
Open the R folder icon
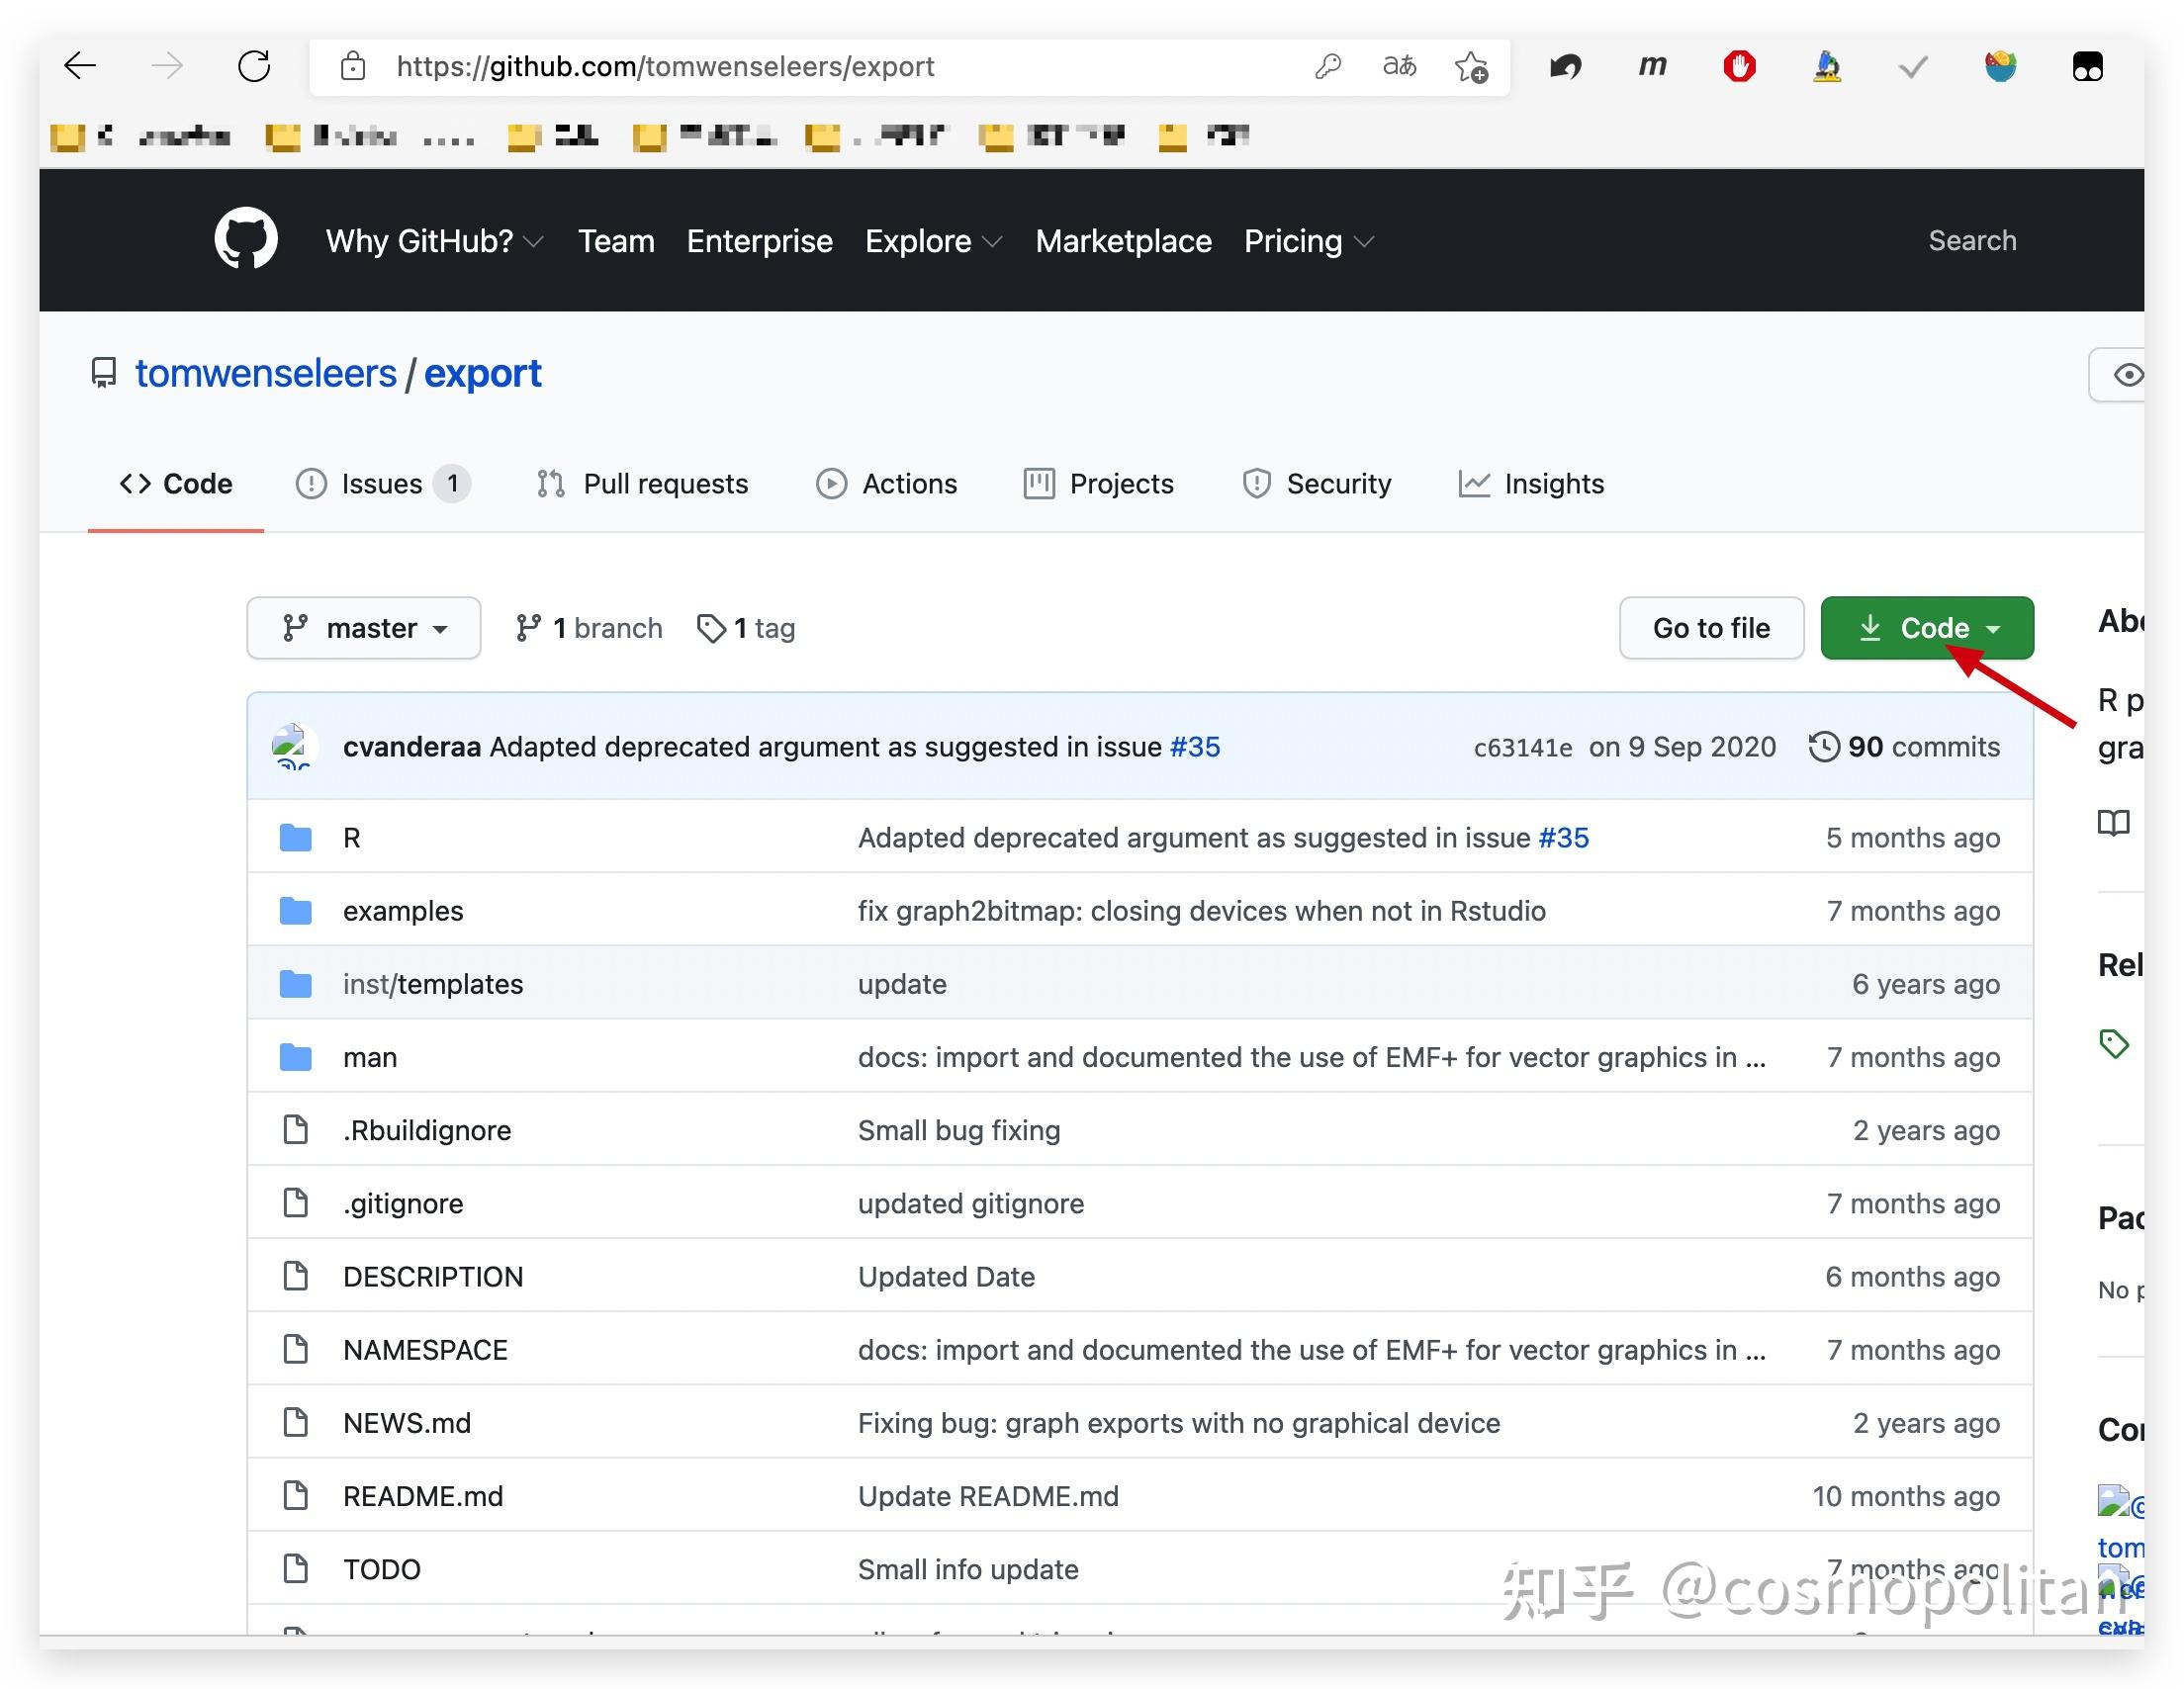(295, 837)
